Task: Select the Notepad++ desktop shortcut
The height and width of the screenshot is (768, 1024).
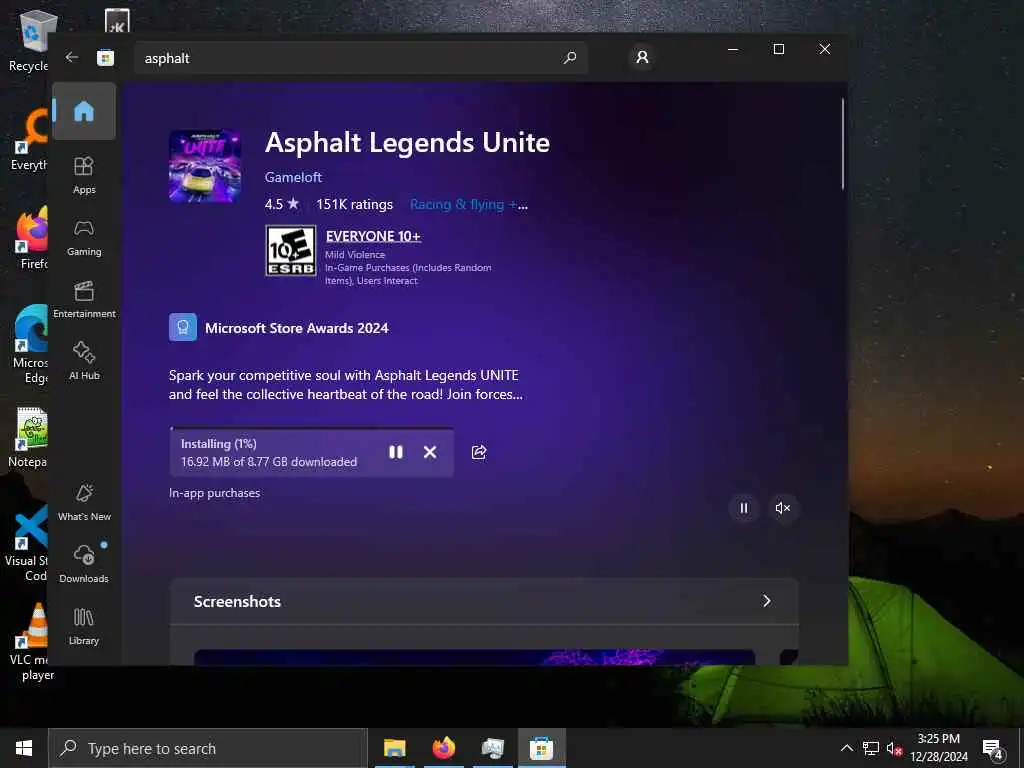Action: point(29,438)
